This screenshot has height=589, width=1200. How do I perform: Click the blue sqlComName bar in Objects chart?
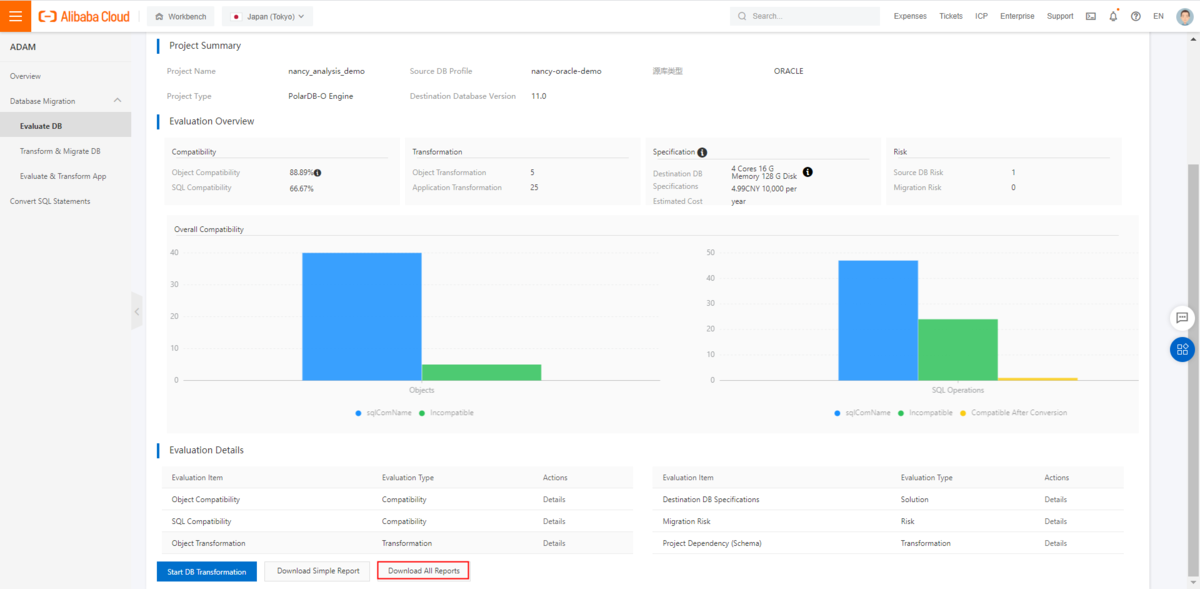(x=361, y=316)
